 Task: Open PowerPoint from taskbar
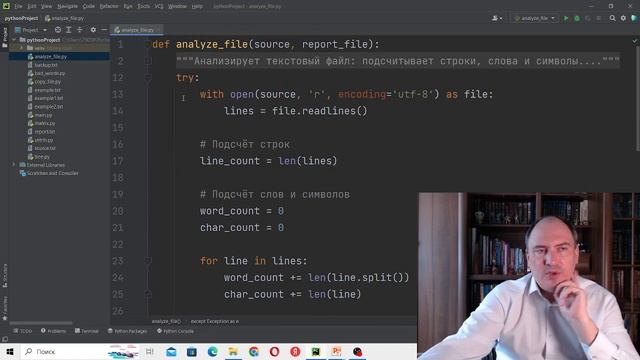coord(337,351)
